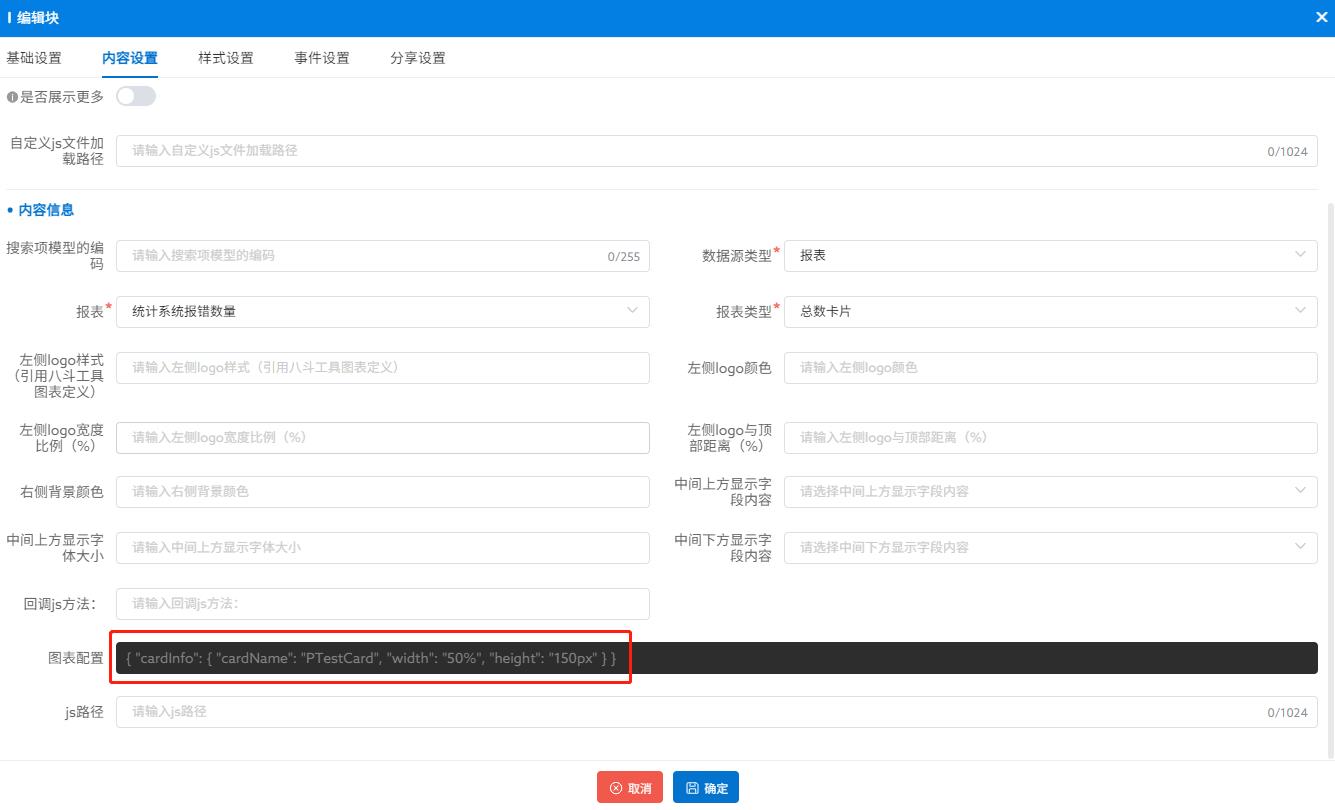Click the dialog's vertical scrollbar

point(1330,480)
